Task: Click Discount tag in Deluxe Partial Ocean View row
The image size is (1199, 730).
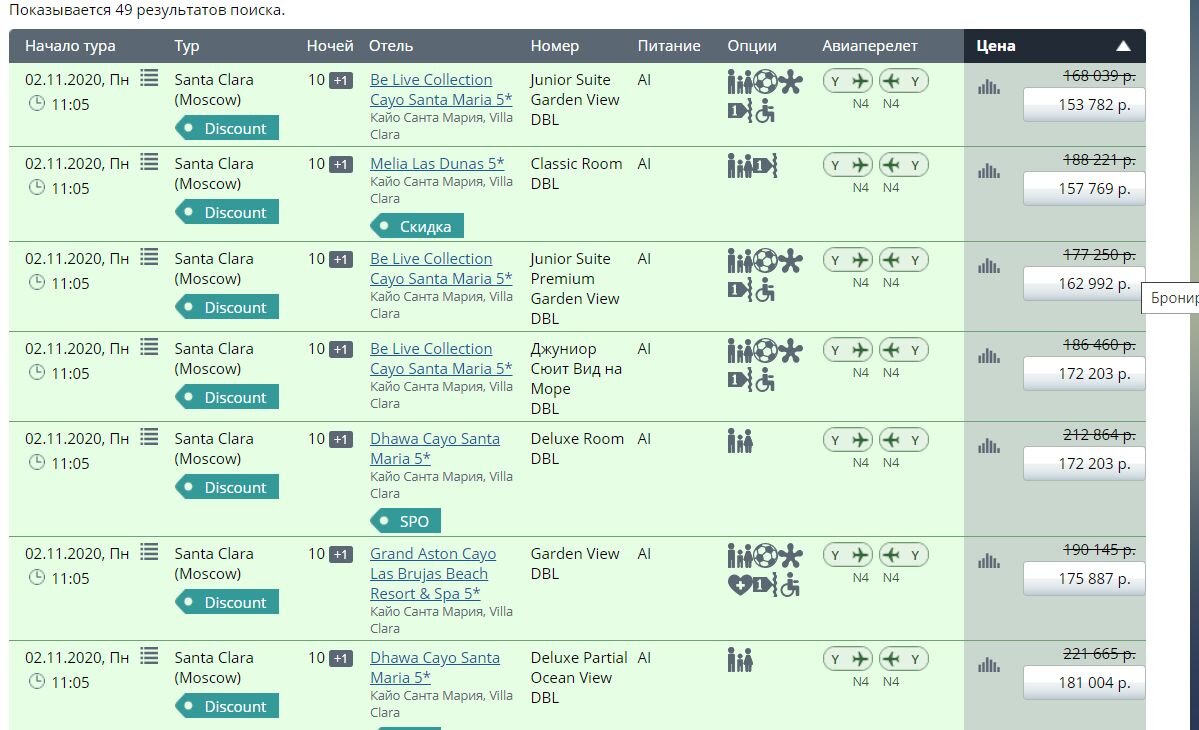Action: pos(227,706)
